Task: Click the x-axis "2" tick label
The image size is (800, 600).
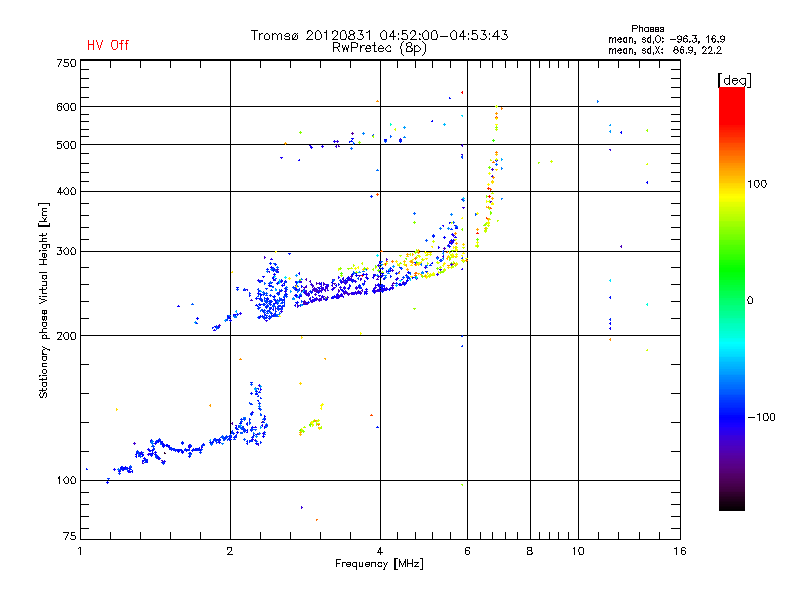Action: (230, 551)
